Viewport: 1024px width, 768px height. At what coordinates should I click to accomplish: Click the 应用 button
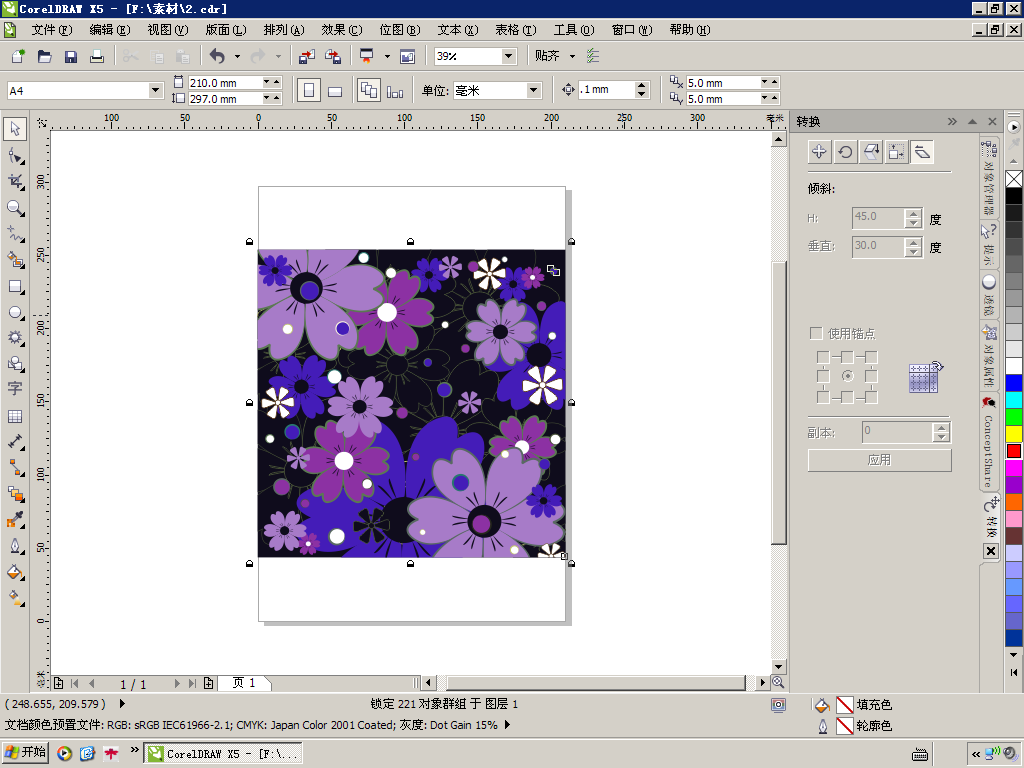tap(879, 460)
